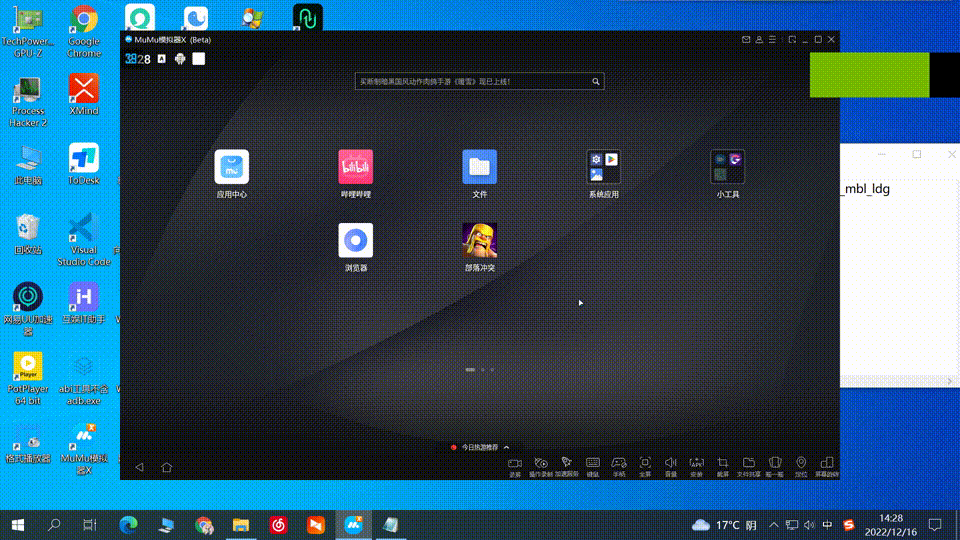Open the gamepad (手柄) settings
Image resolution: width=960 pixels, height=540 pixels.
(619, 467)
